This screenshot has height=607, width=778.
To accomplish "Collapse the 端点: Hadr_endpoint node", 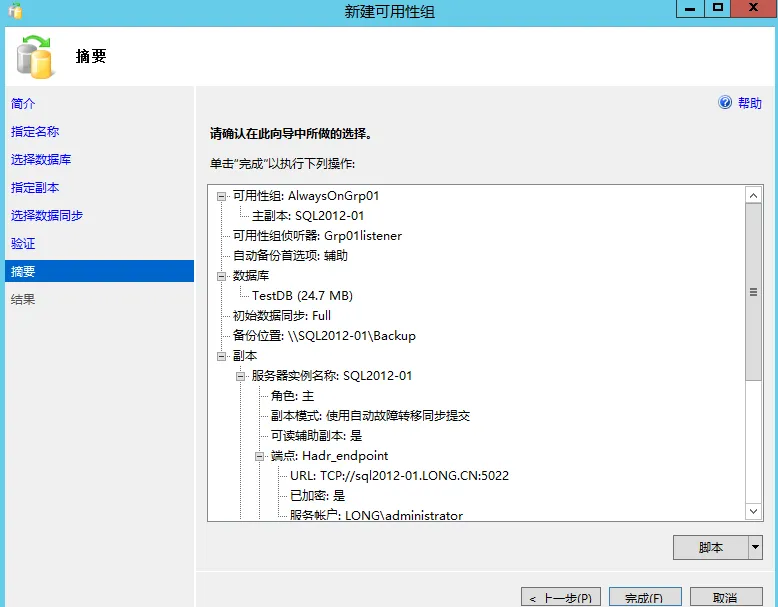I will pyautogui.click(x=259, y=456).
